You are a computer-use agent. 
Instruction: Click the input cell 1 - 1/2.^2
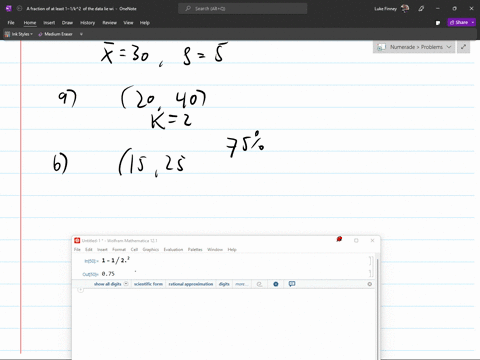point(116,260)
